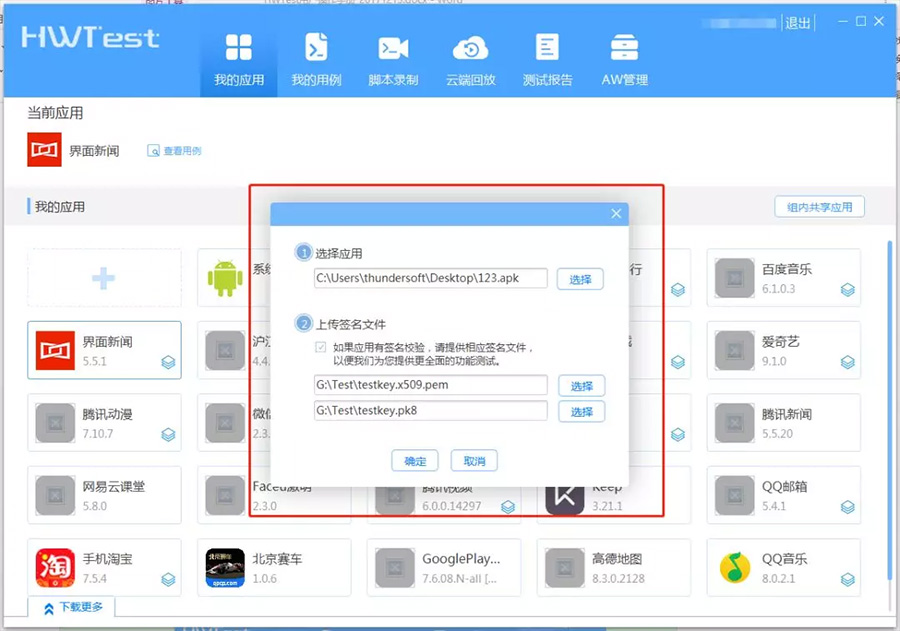Click the layers icon on 腾讯动漫 tile
Viewport: 900px width, 631px height.
(168, 435)
